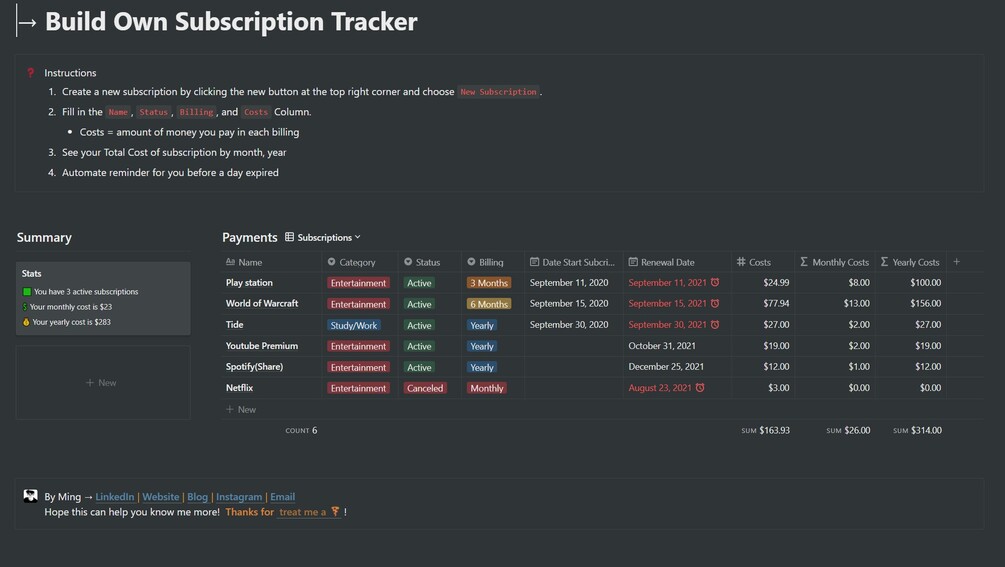Click the Build Own Subscription Tracker title
The width and height of the screenshot is (1005, 567).
tap(231, 22)
